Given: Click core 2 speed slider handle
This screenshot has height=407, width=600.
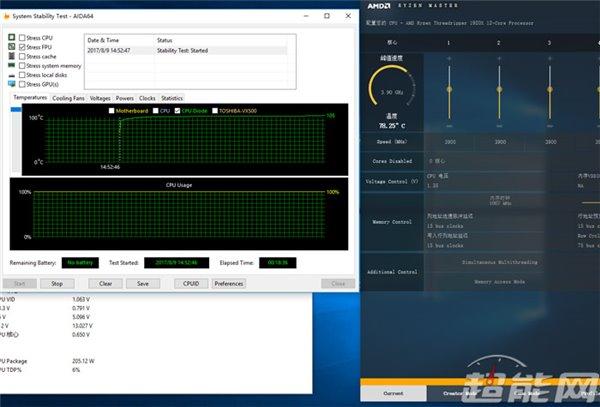Looking at the screenshot, I should [x=499, y=89].
